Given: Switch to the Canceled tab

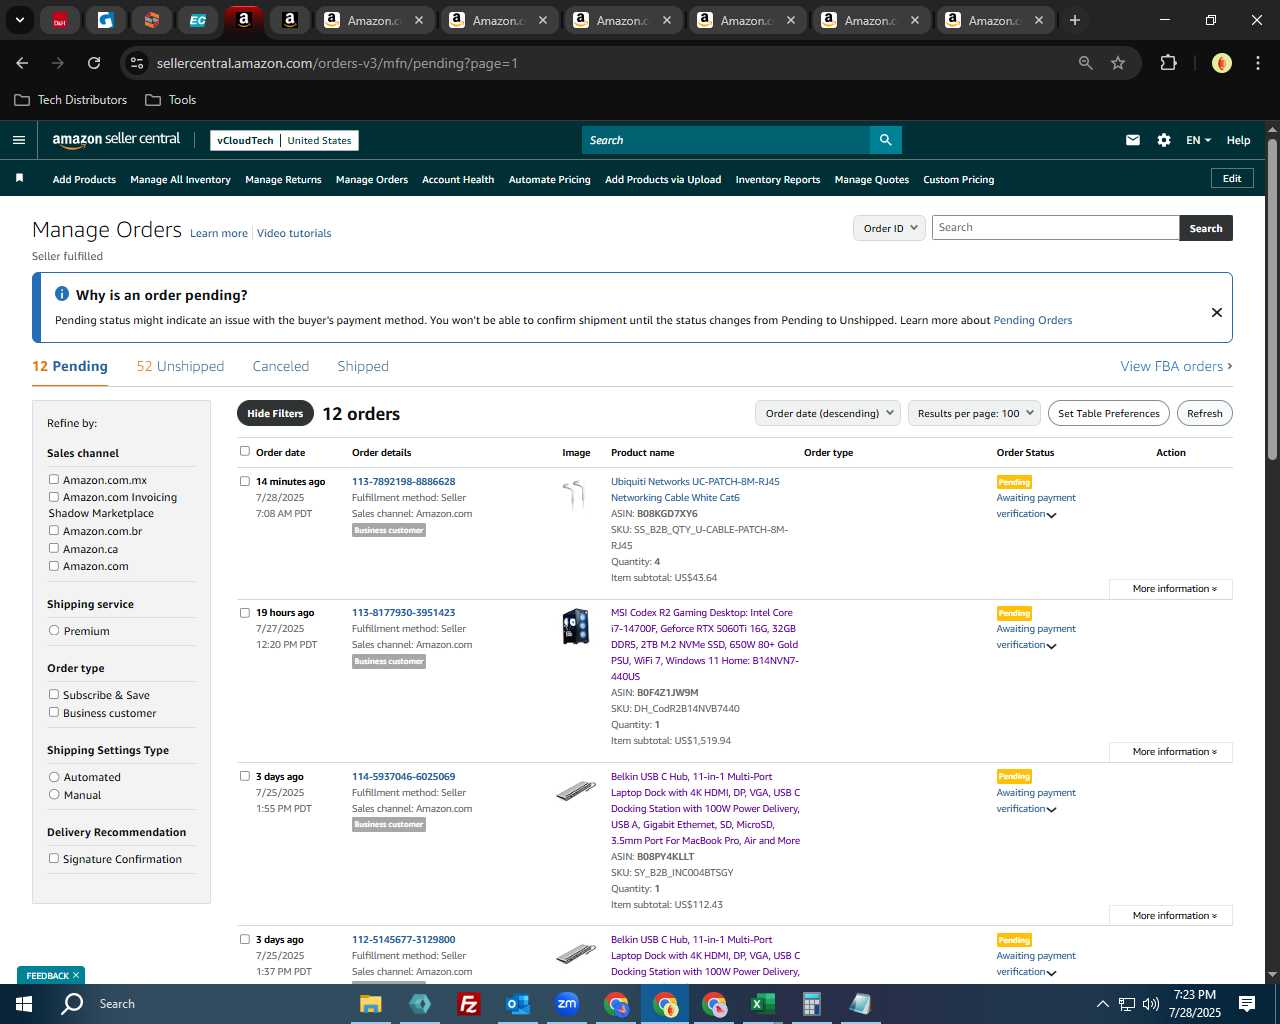Looking at the screenshot, I should [x=281, y=366].
